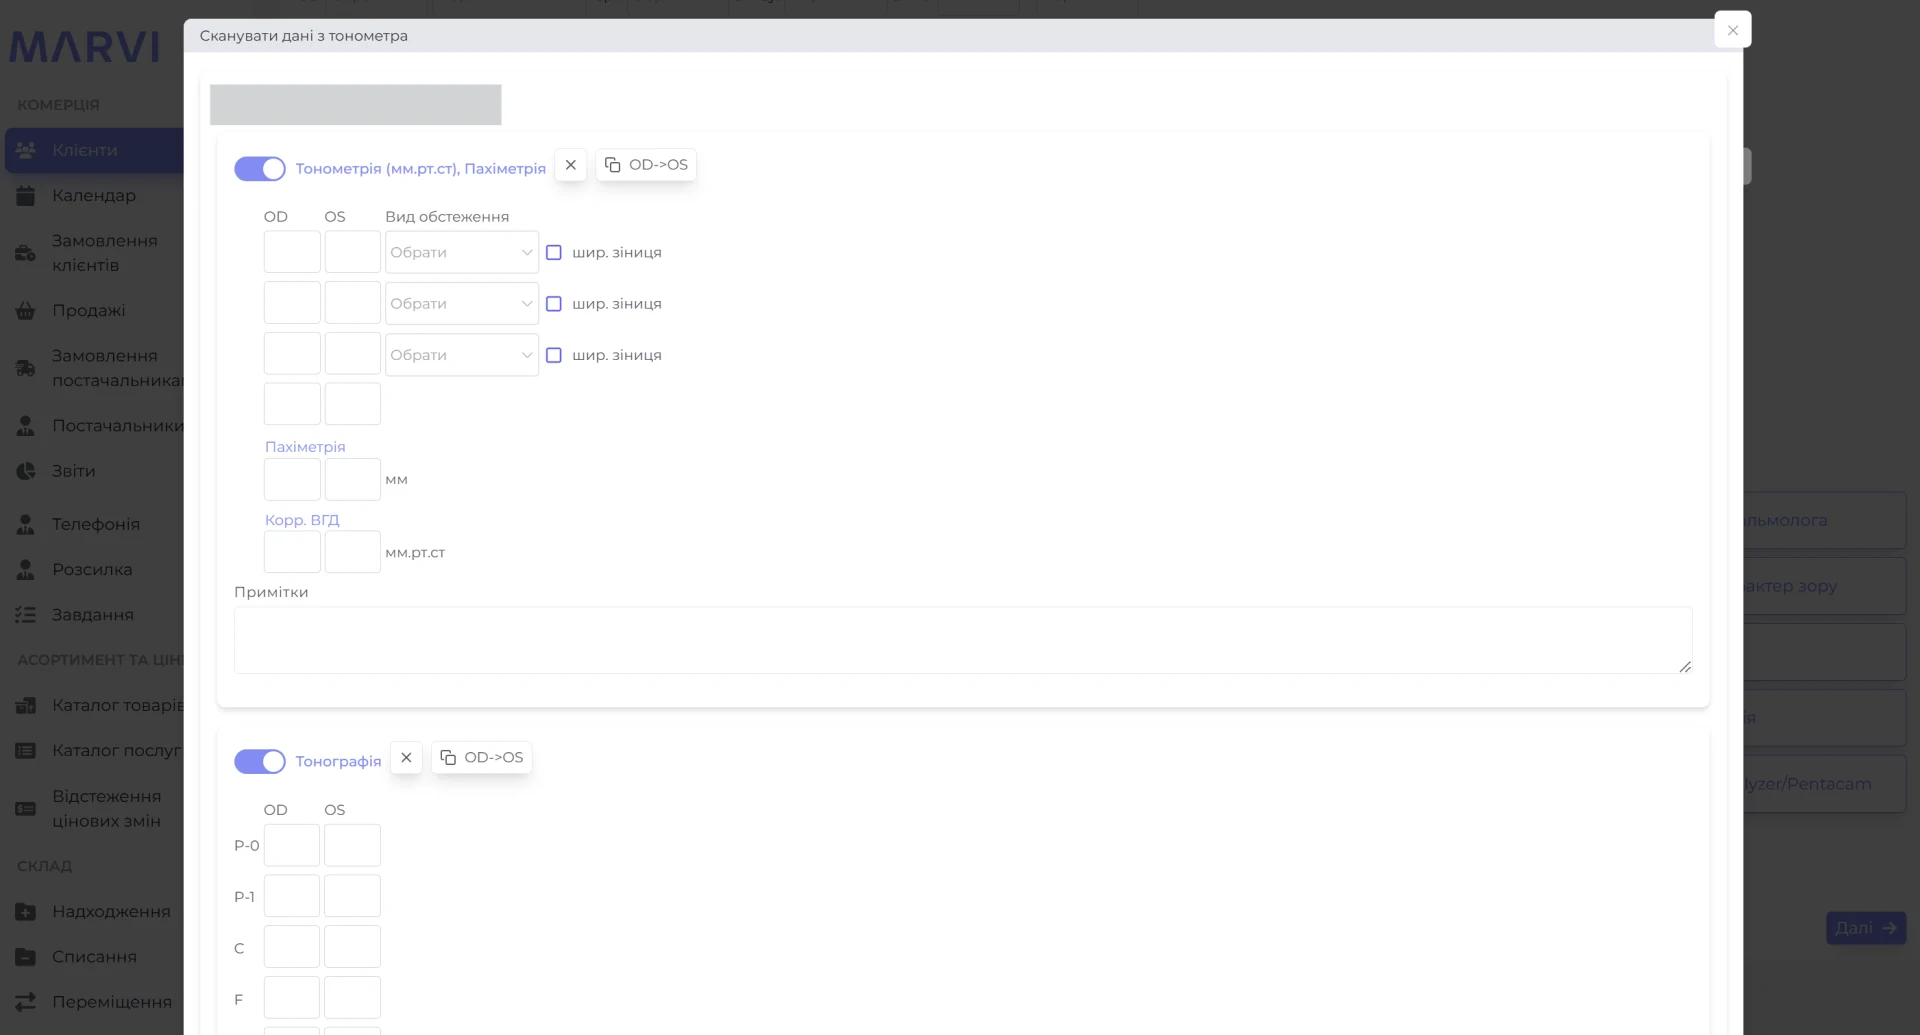Click the Постачальники person icon

[26, 426]
